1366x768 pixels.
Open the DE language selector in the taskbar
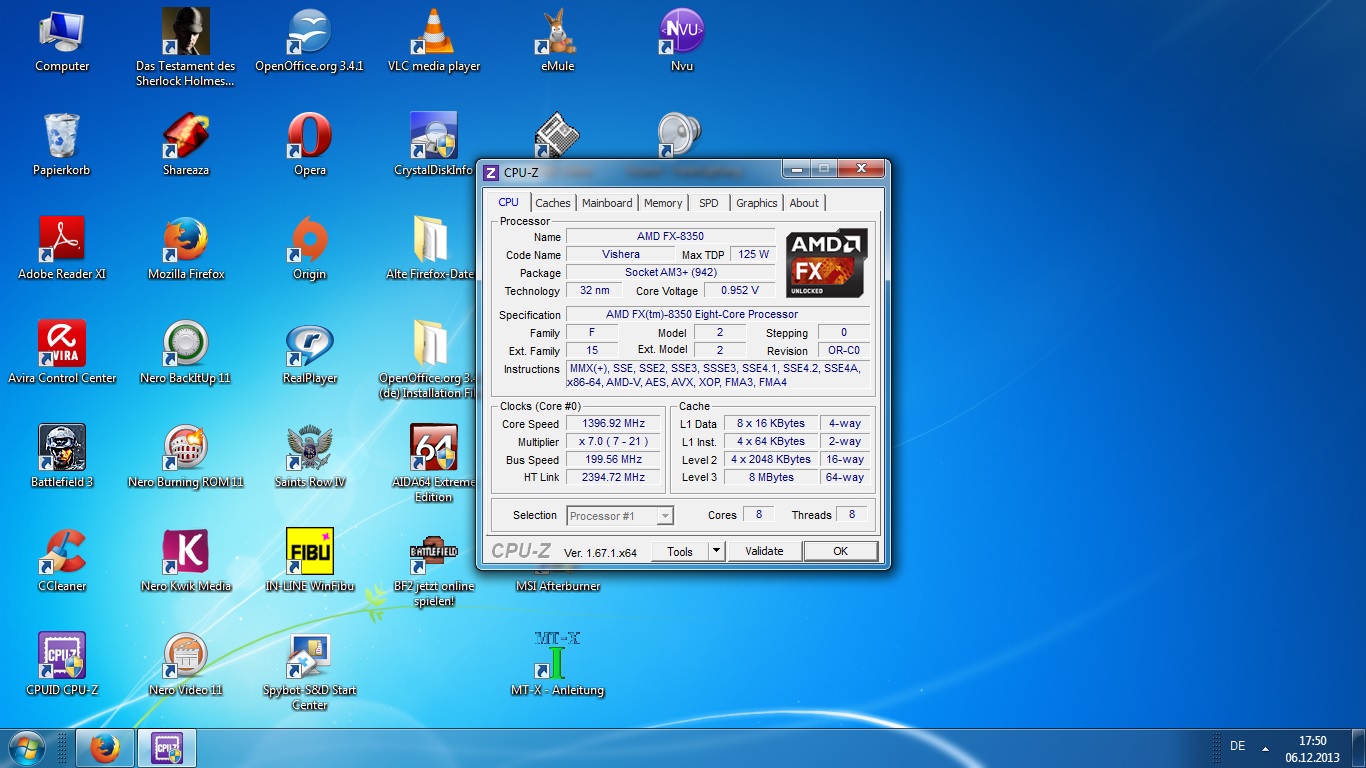pos(1237,746)
